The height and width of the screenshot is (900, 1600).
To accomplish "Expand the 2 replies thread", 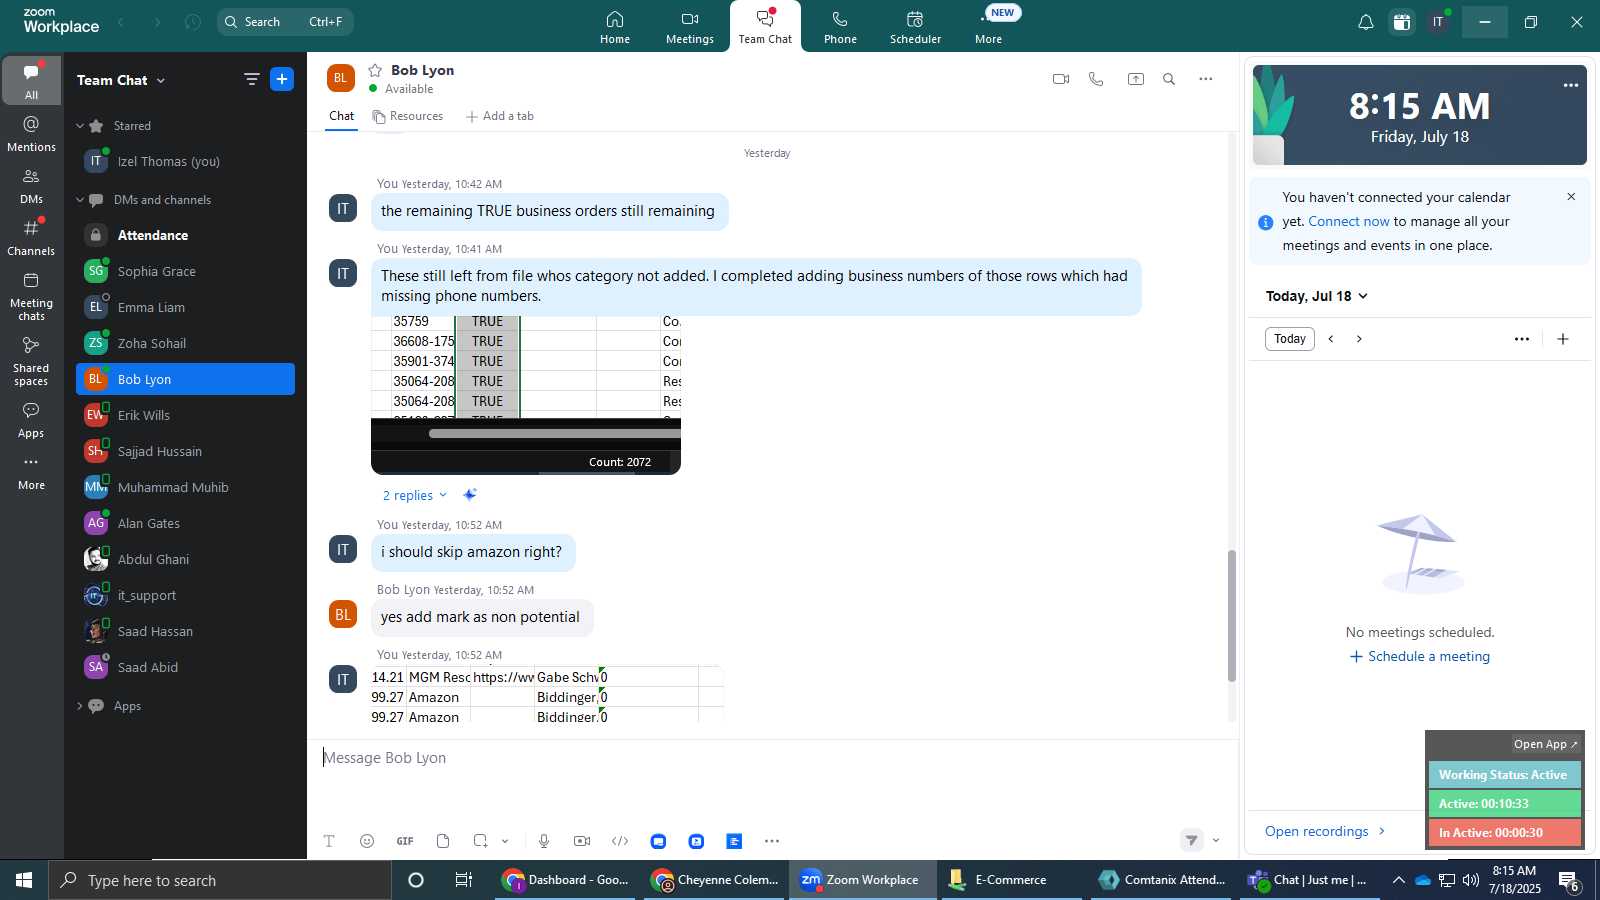I will coord(414,495).
